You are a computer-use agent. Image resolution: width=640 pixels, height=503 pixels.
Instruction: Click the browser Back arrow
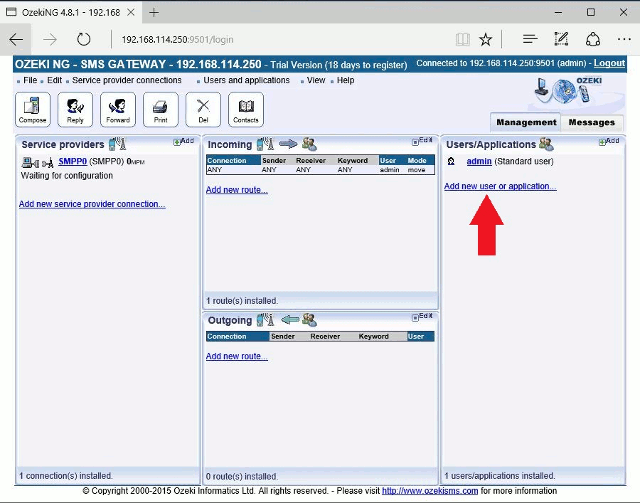[16, 40]
